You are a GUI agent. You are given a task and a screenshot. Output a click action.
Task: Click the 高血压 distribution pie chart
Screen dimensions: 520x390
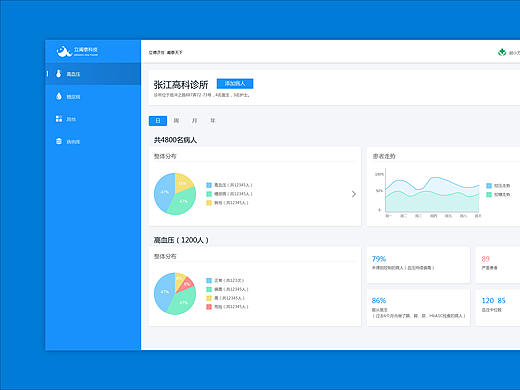click(175, 294)
